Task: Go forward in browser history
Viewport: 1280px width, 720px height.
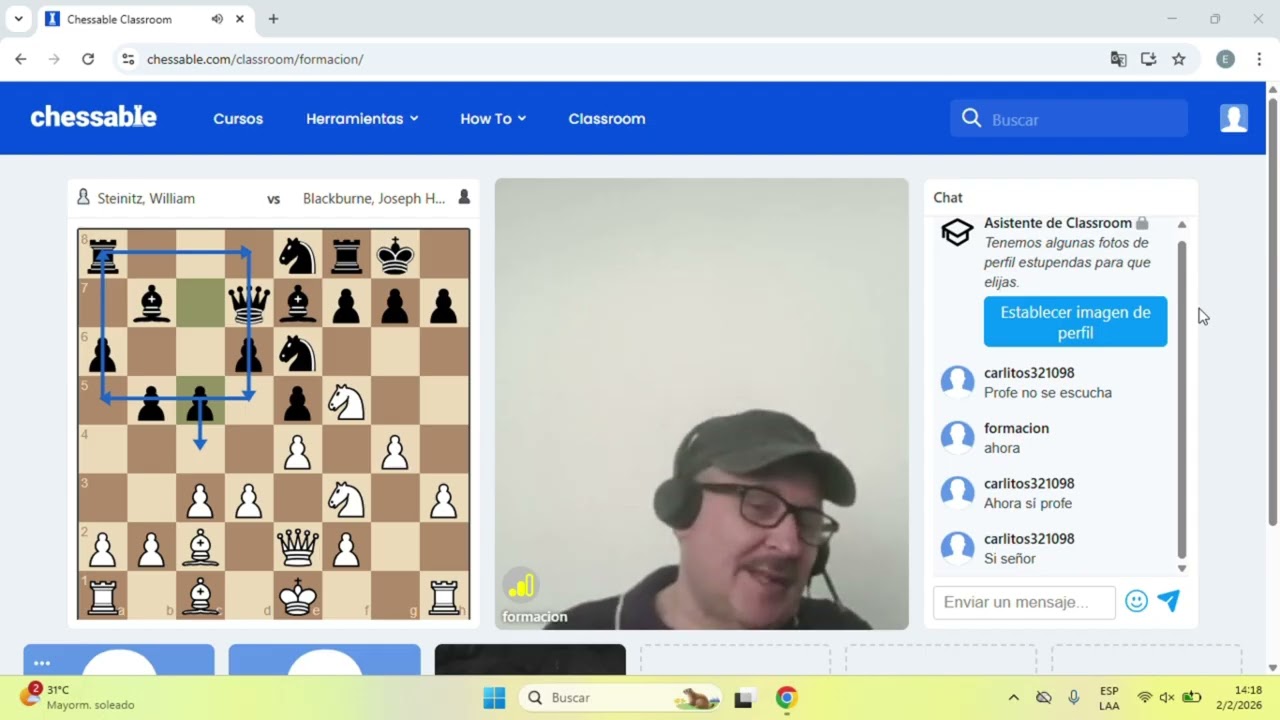Action: (x=54, y=59)
